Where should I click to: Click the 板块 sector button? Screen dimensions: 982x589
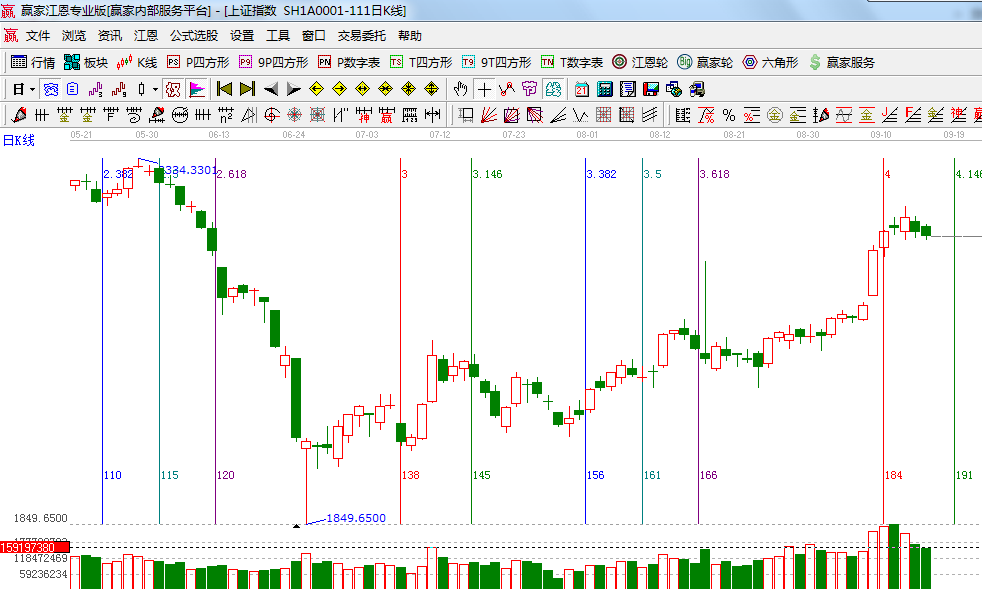[86, 62]
